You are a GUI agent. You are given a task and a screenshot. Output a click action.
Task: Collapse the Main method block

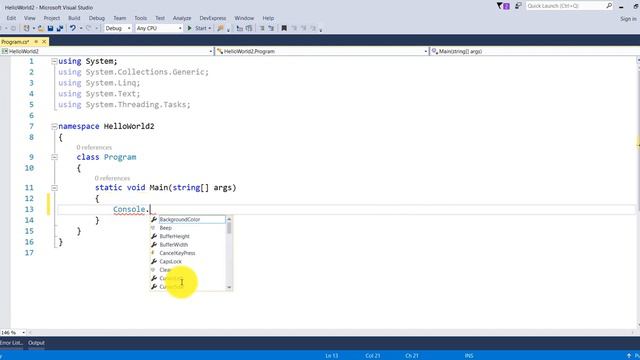coord(54,188)
